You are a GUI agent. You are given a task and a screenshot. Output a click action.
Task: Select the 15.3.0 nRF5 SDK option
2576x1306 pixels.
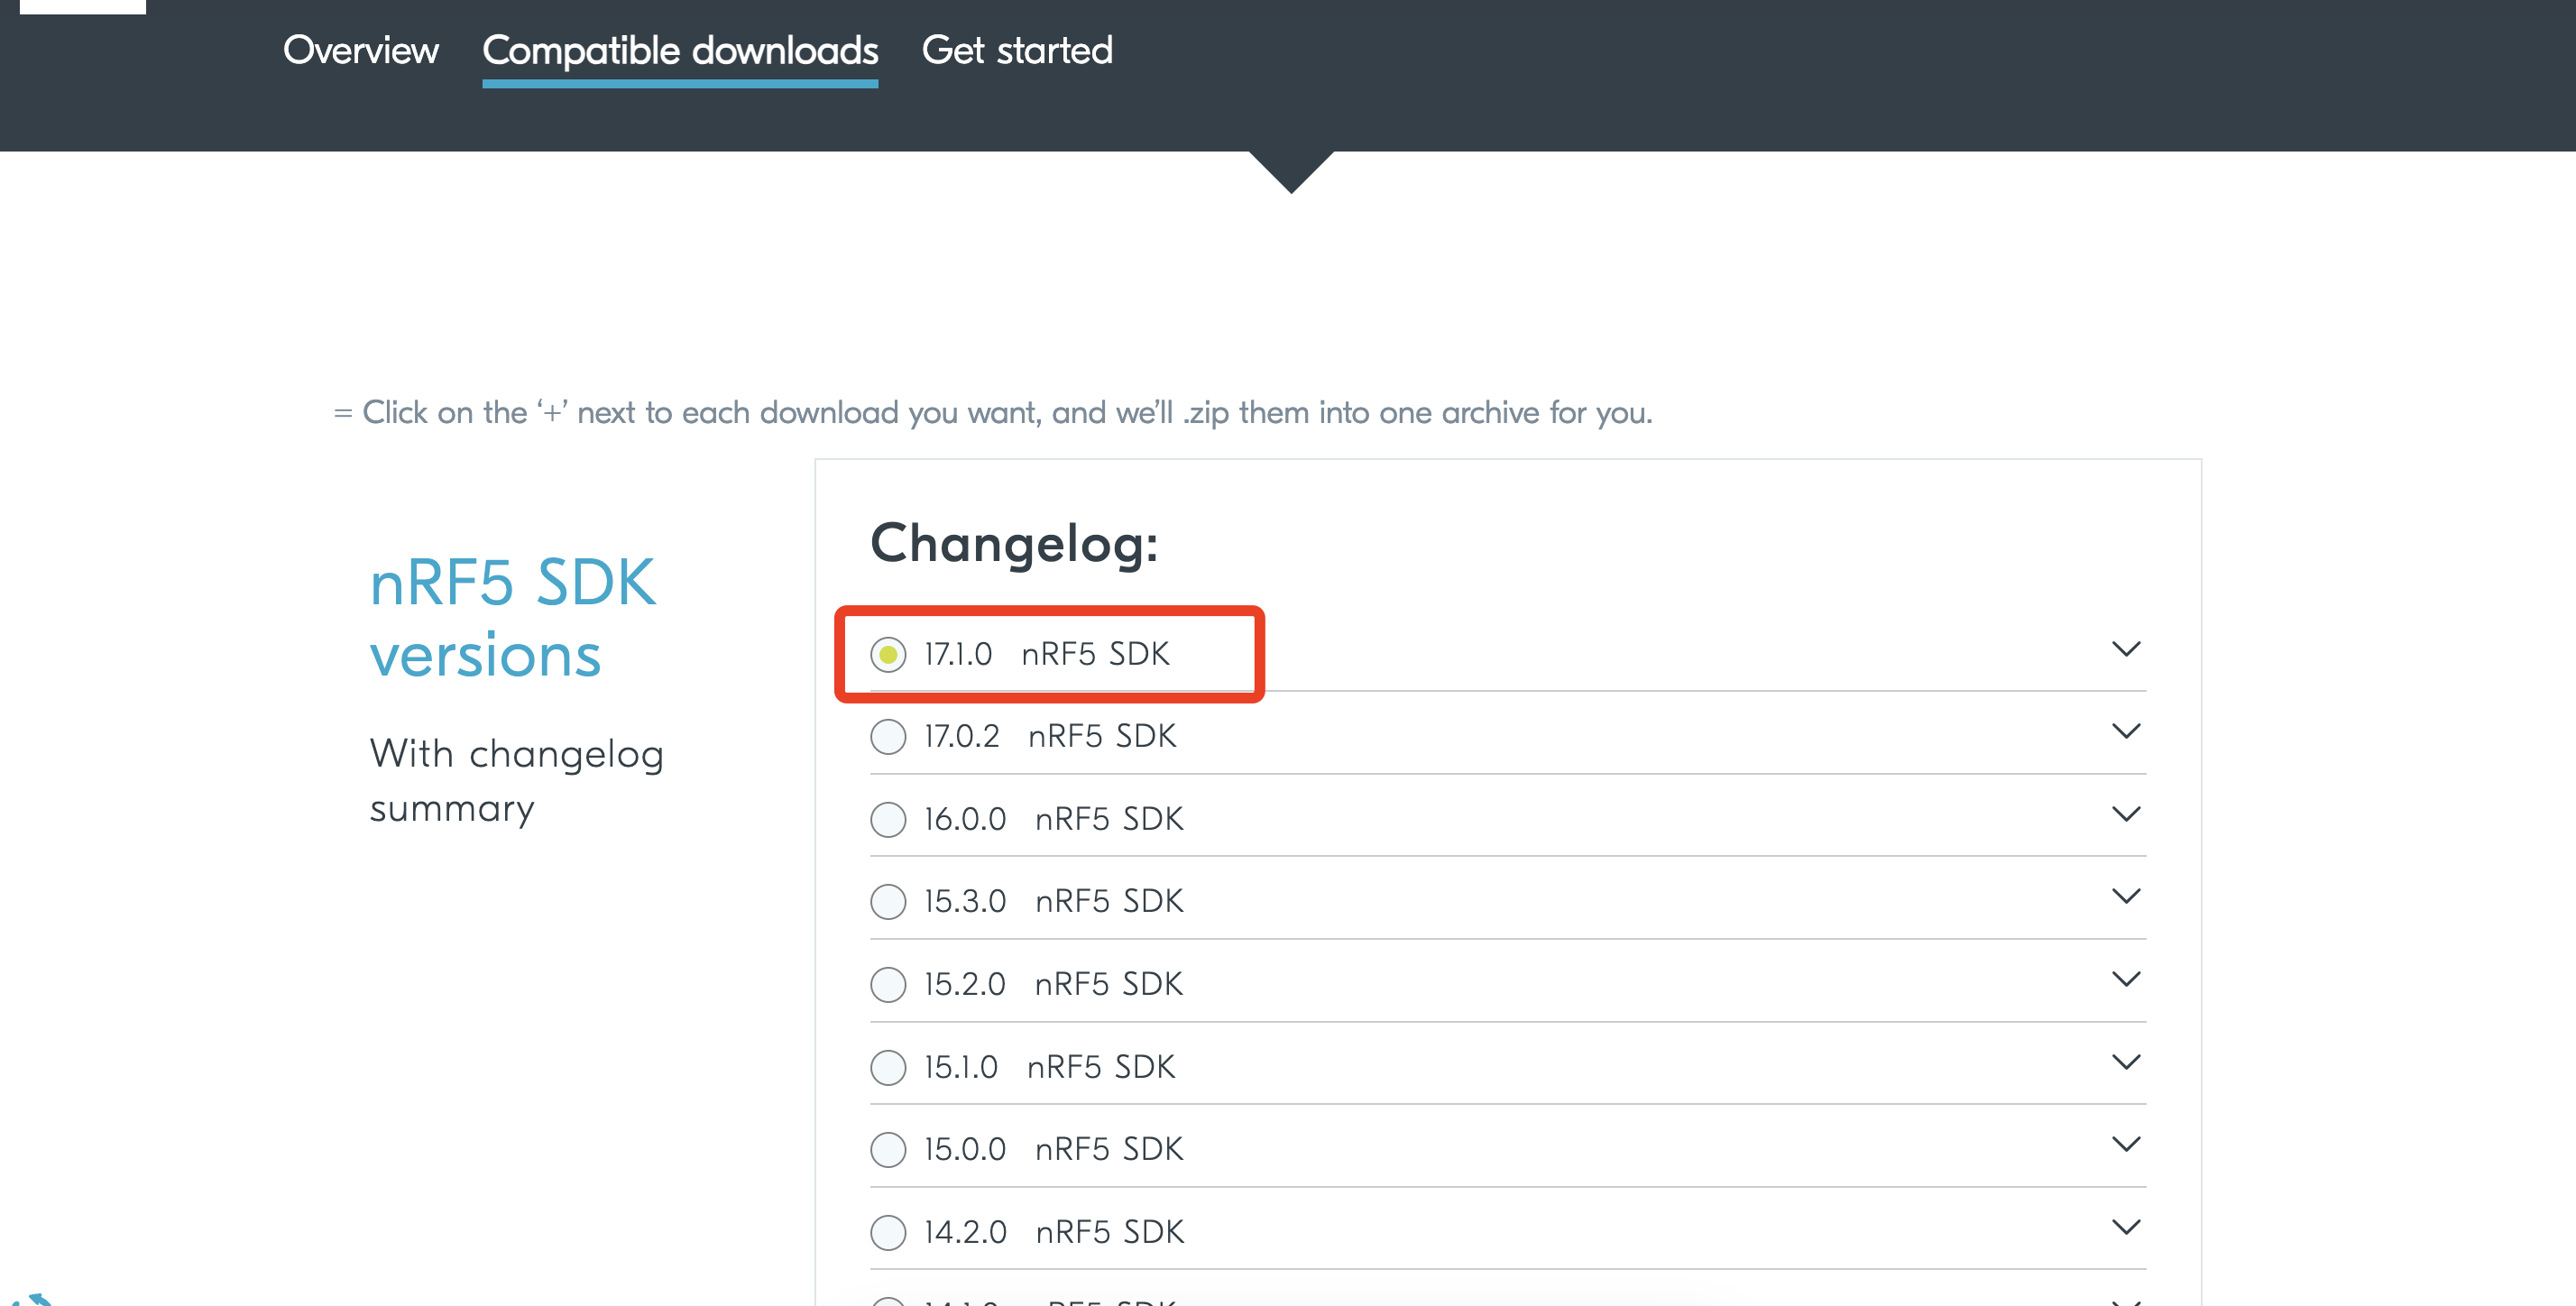tap(888, 902)
